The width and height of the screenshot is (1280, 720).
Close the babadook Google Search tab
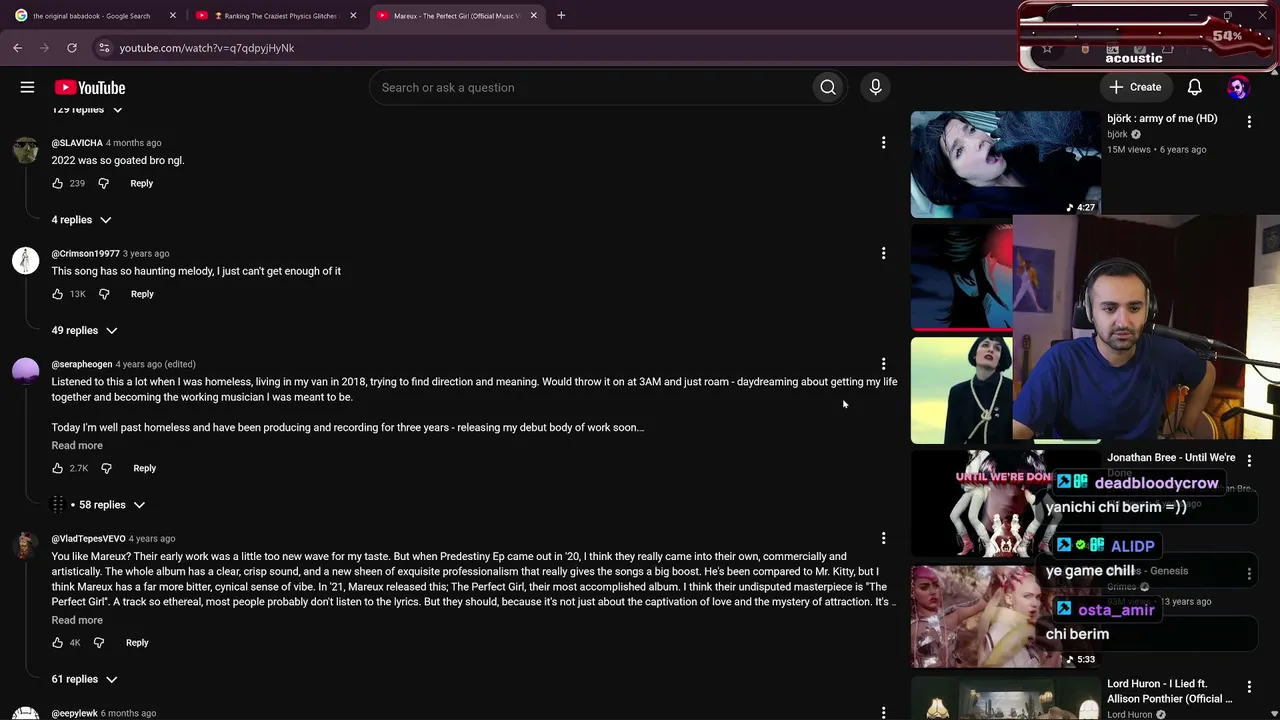click(173, 15)
